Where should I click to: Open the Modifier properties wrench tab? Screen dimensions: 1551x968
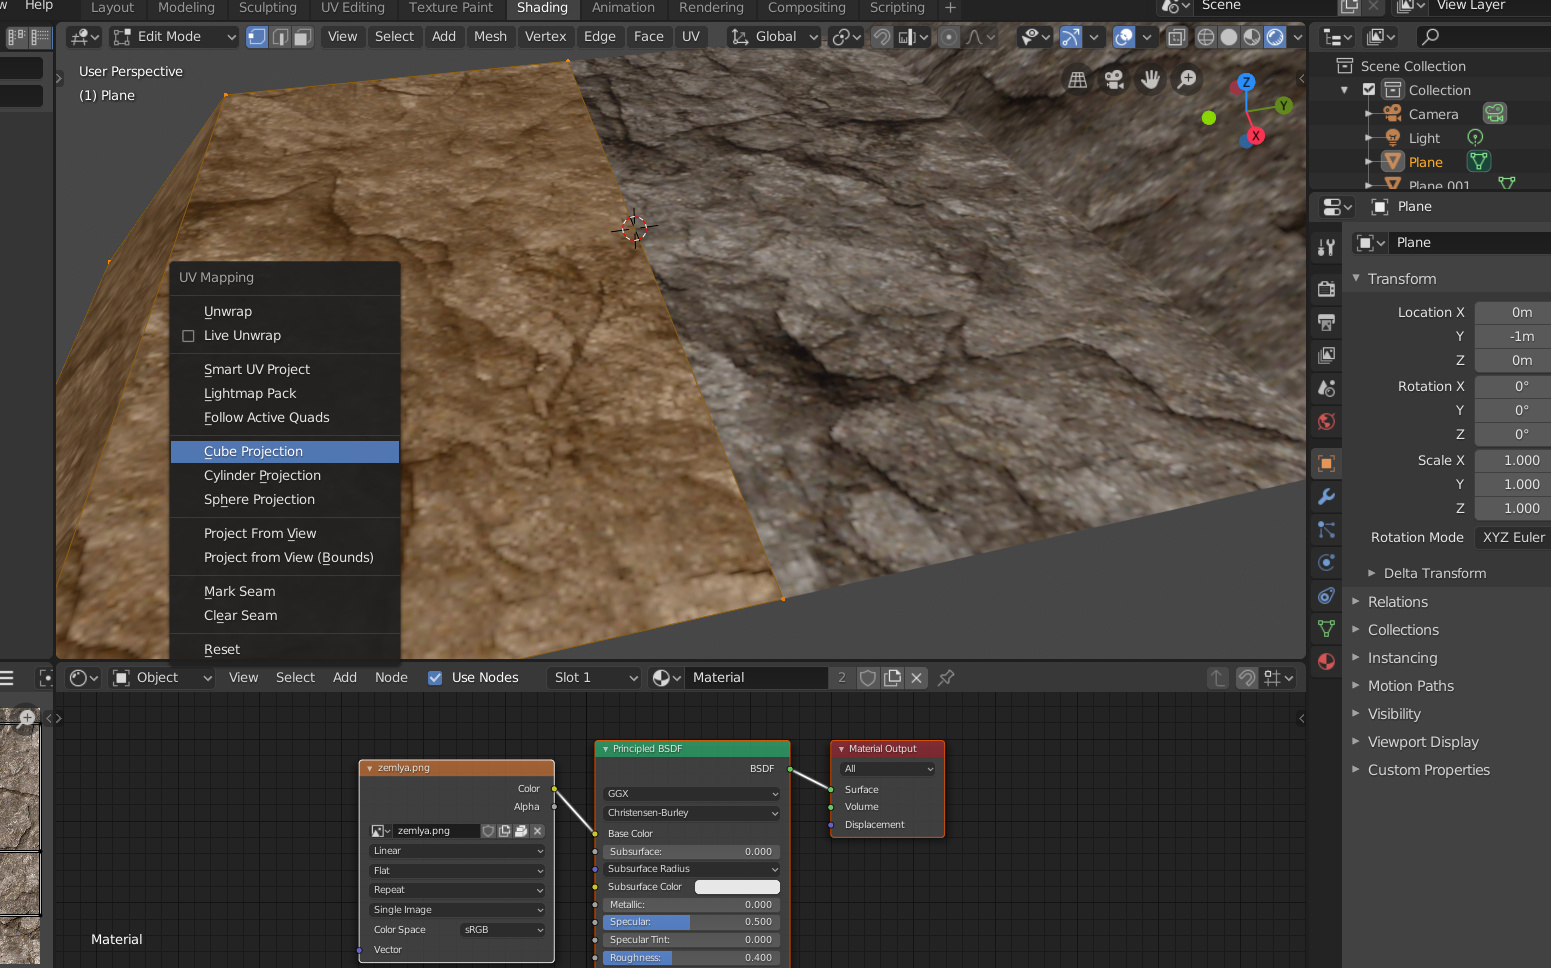pyautogui.click(x=1326, y=497)
